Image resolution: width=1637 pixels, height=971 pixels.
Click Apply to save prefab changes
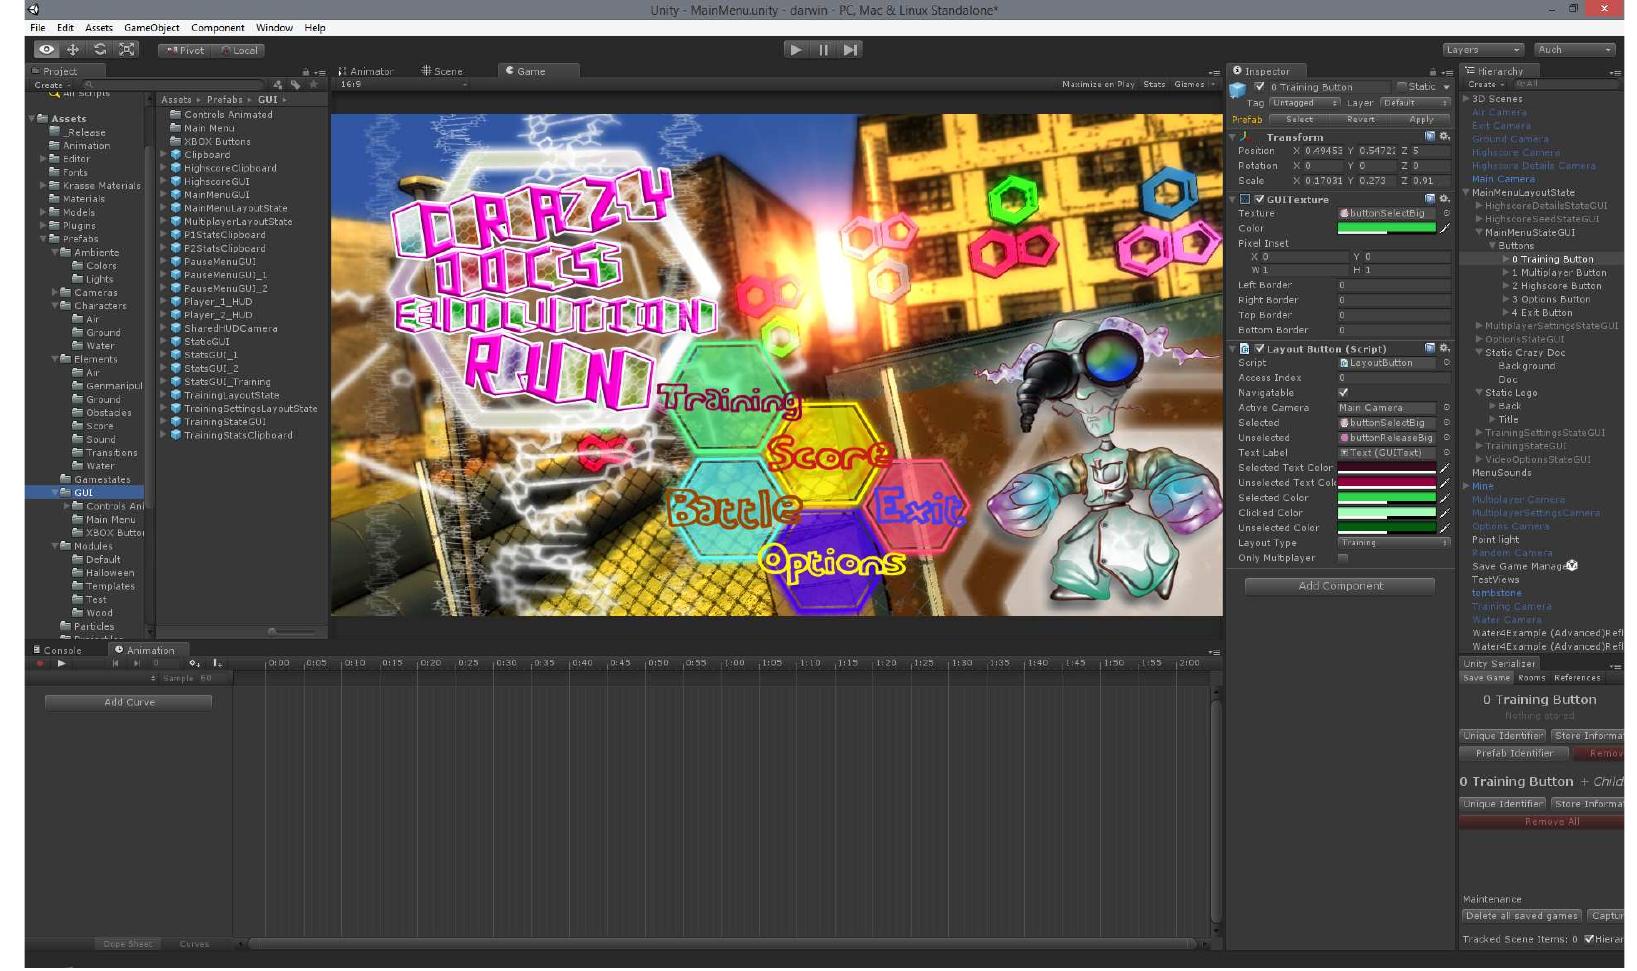point(1424,119)
